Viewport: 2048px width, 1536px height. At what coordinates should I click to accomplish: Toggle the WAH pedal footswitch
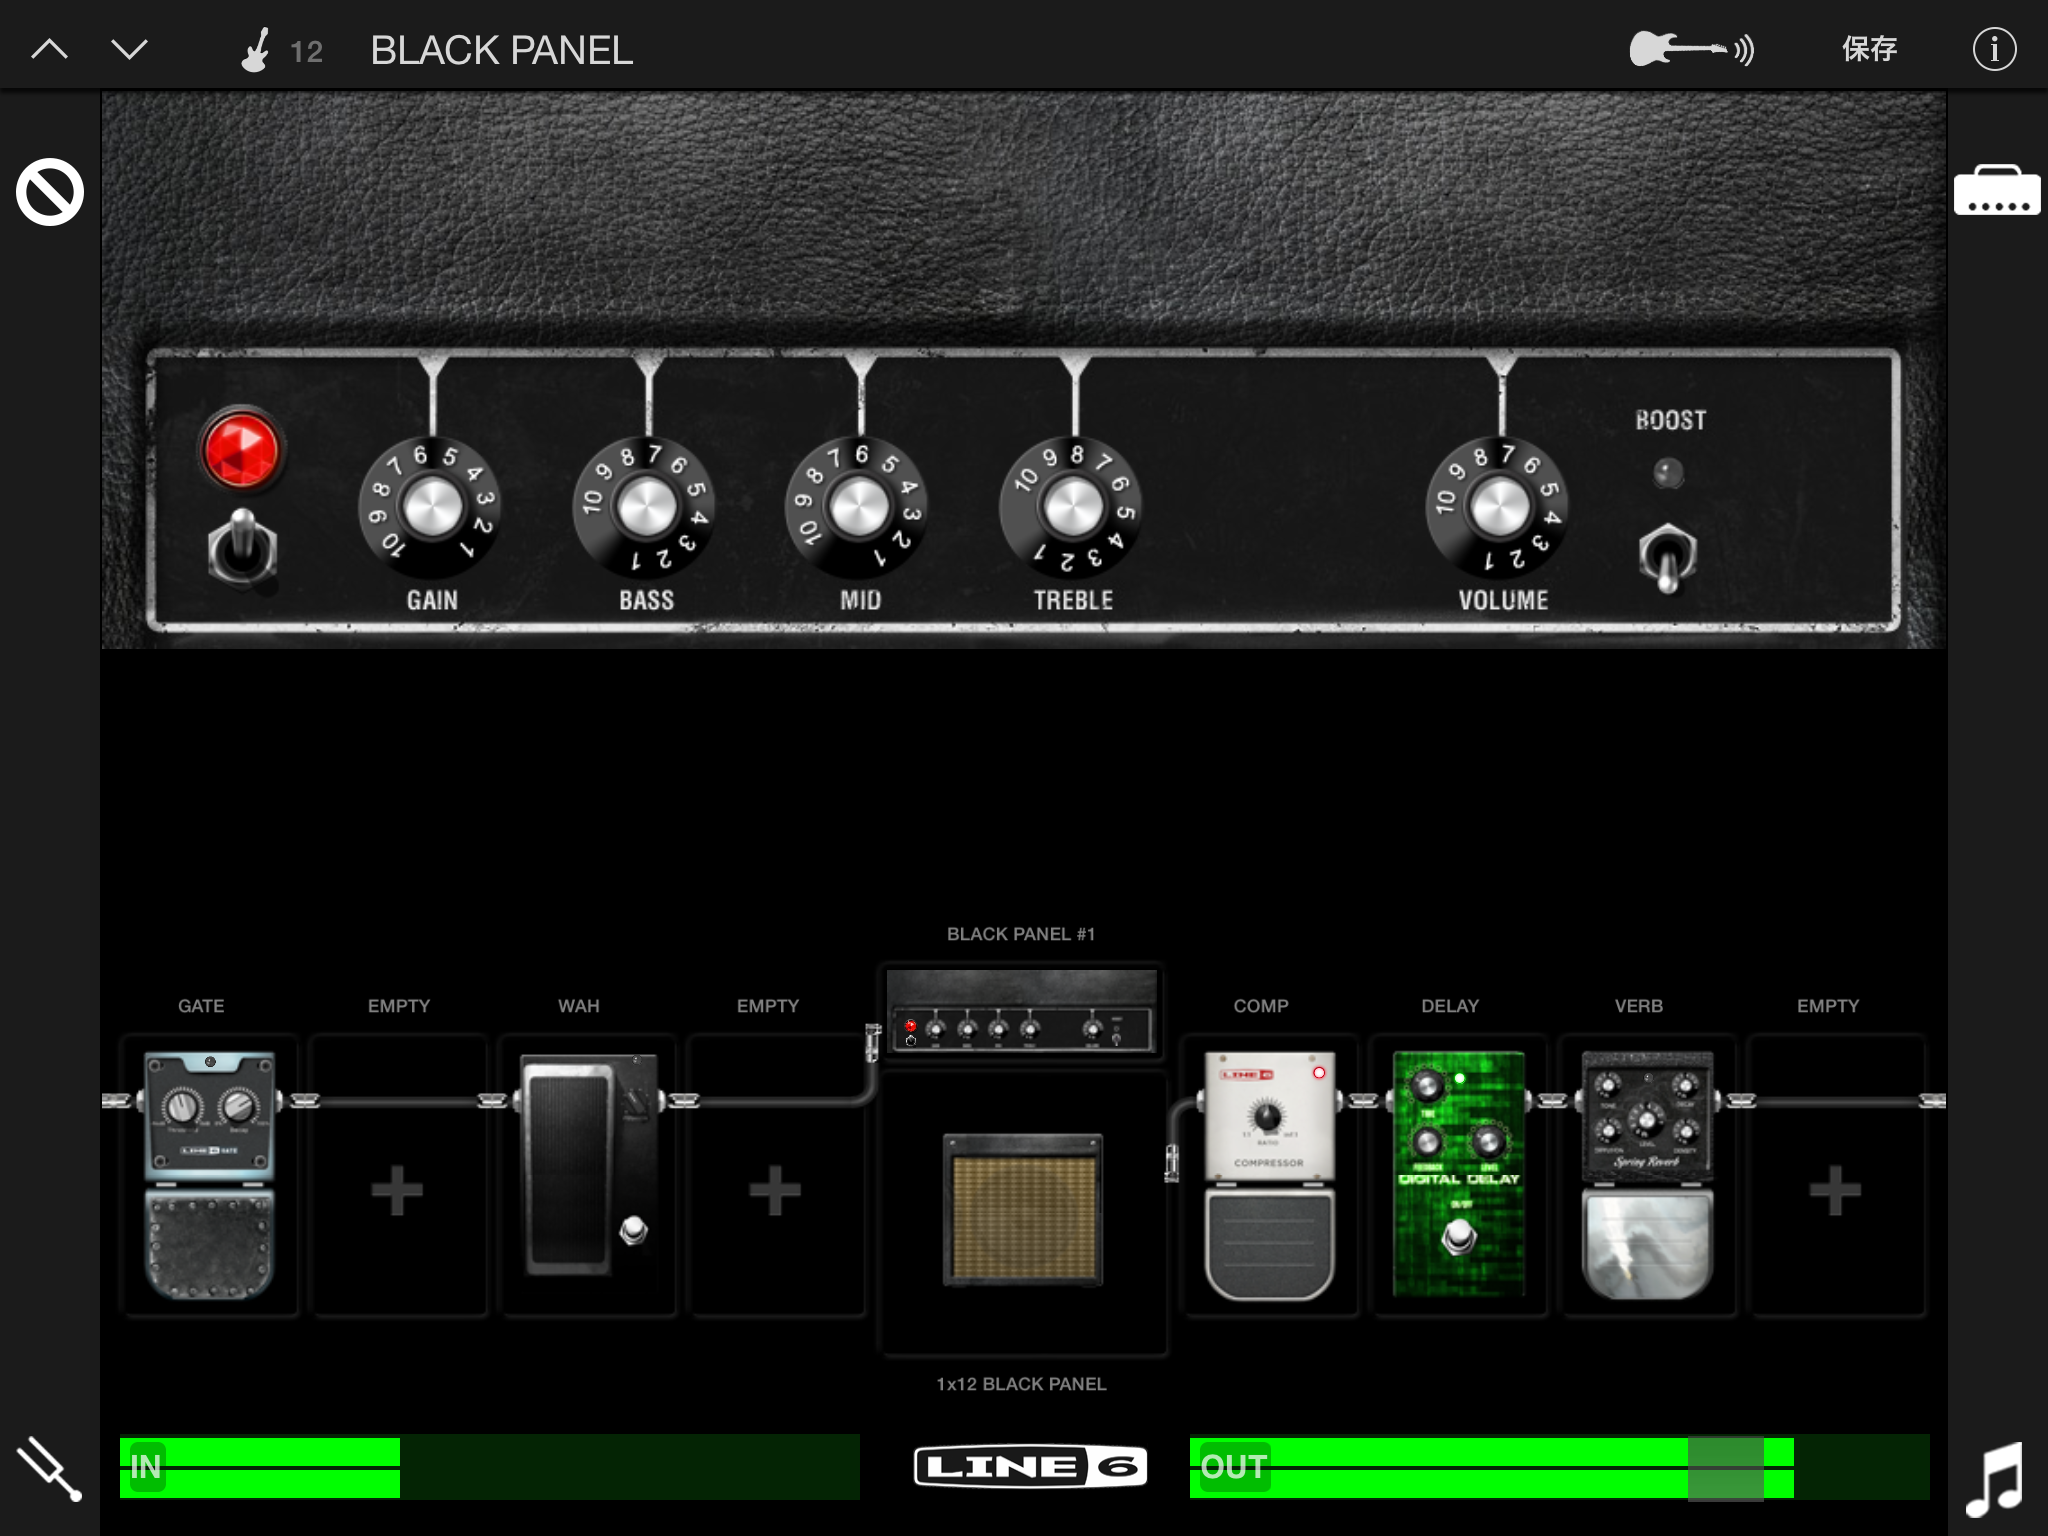click(634, 1230)
